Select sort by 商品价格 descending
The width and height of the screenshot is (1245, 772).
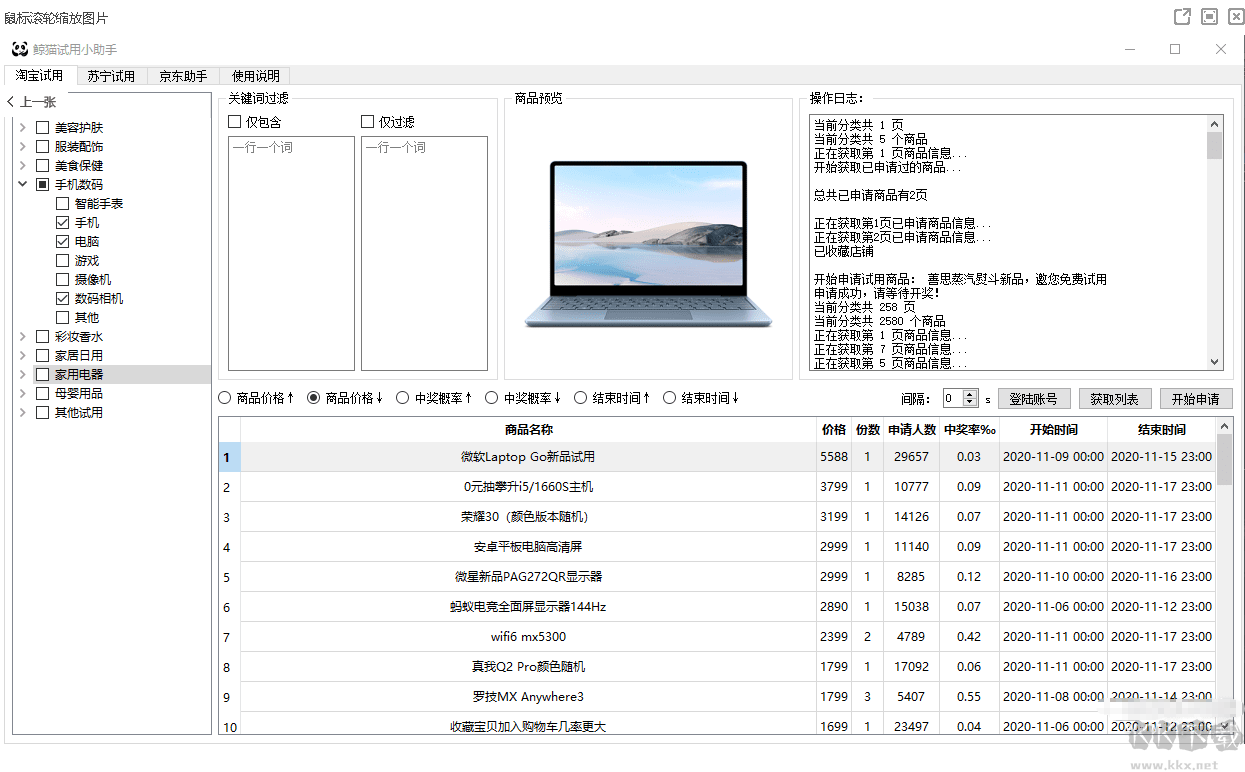point(314,398)
